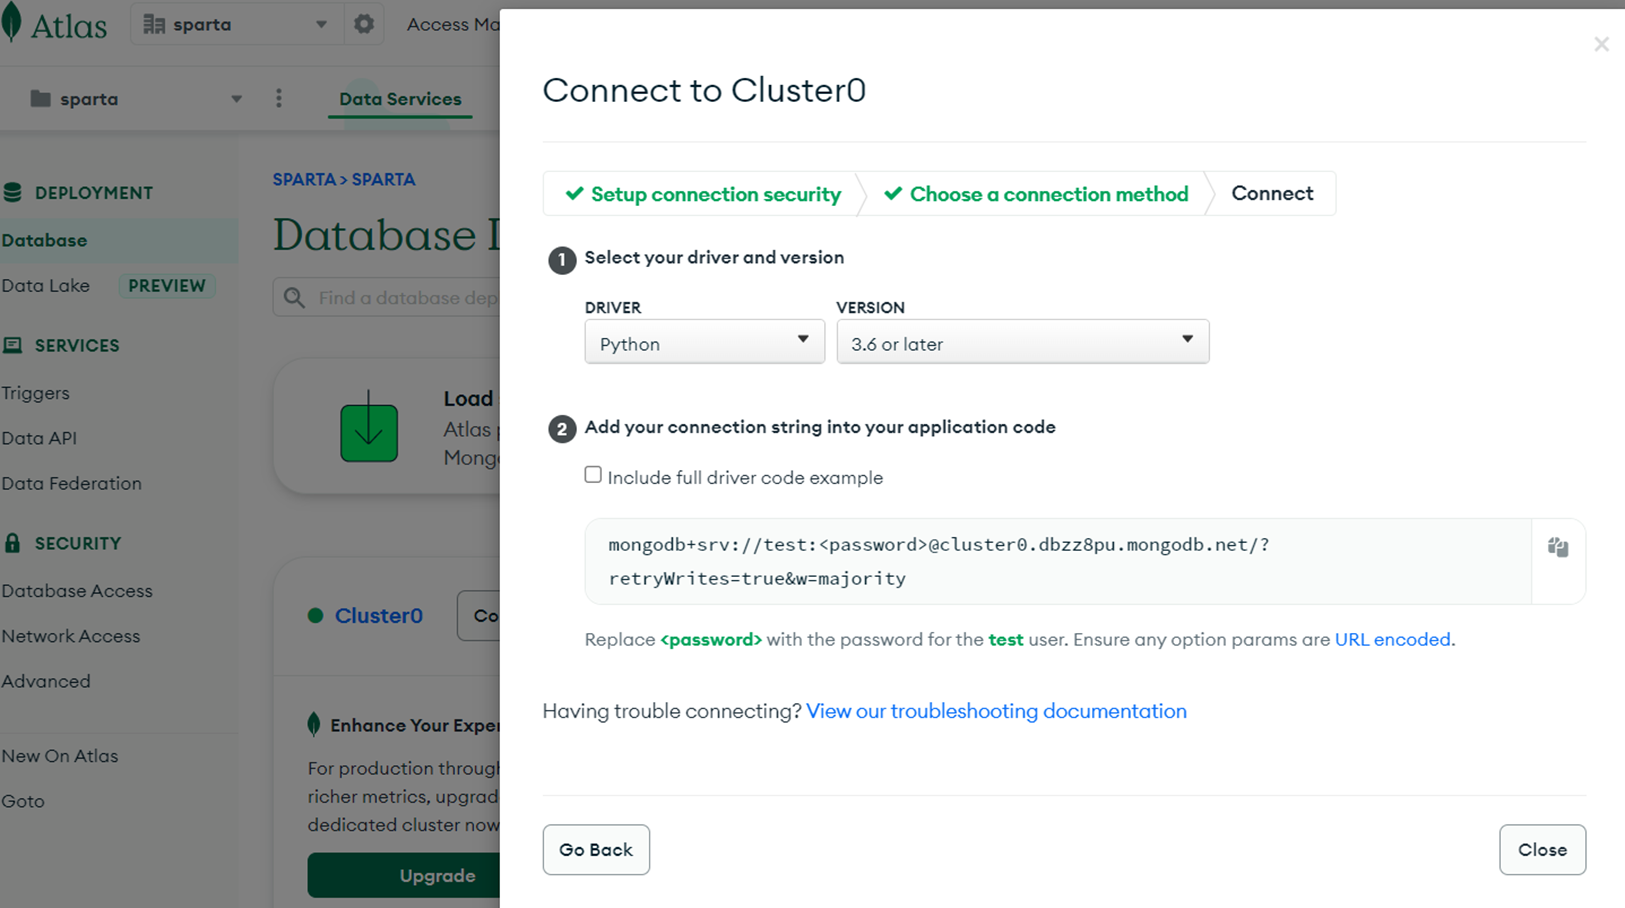Open the Cluster0 cluster link
The height and width of the screenshot is (908, 1625).
click(x=378, y=615)
